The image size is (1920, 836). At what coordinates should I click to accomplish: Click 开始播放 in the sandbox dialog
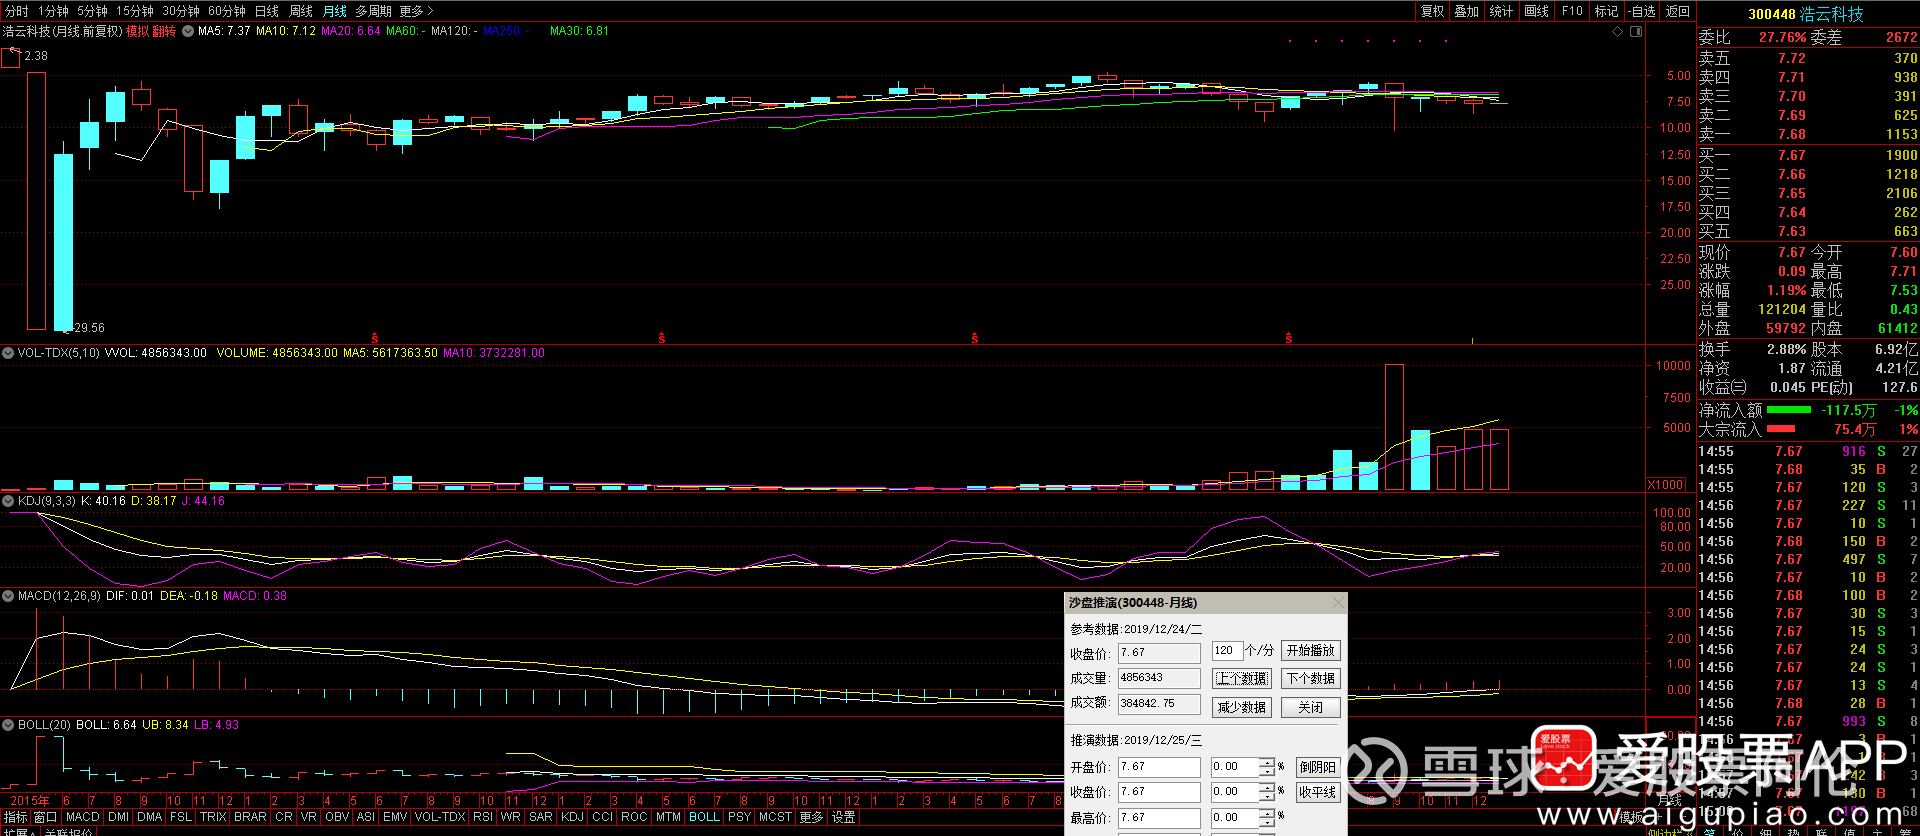(x=1310, y=650)
